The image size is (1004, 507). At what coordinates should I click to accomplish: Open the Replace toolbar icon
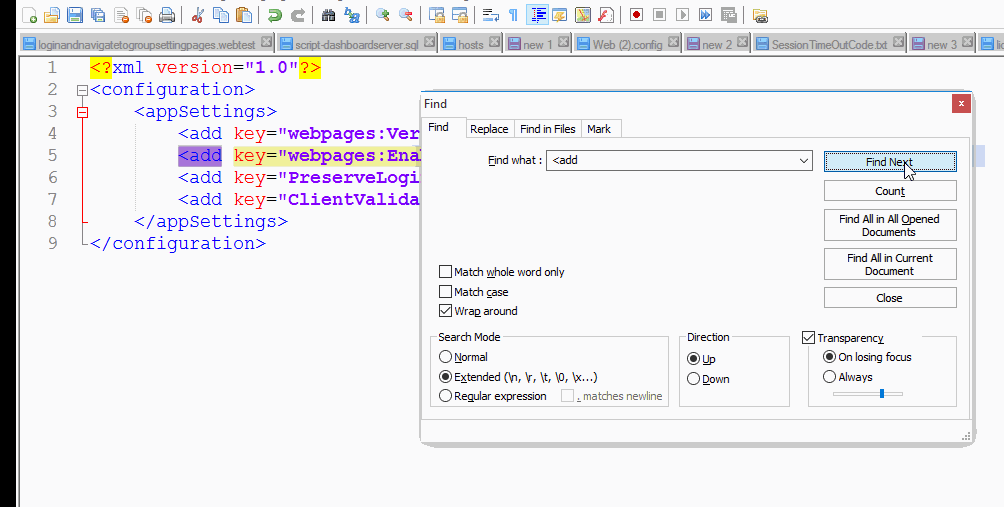[352, 15]
